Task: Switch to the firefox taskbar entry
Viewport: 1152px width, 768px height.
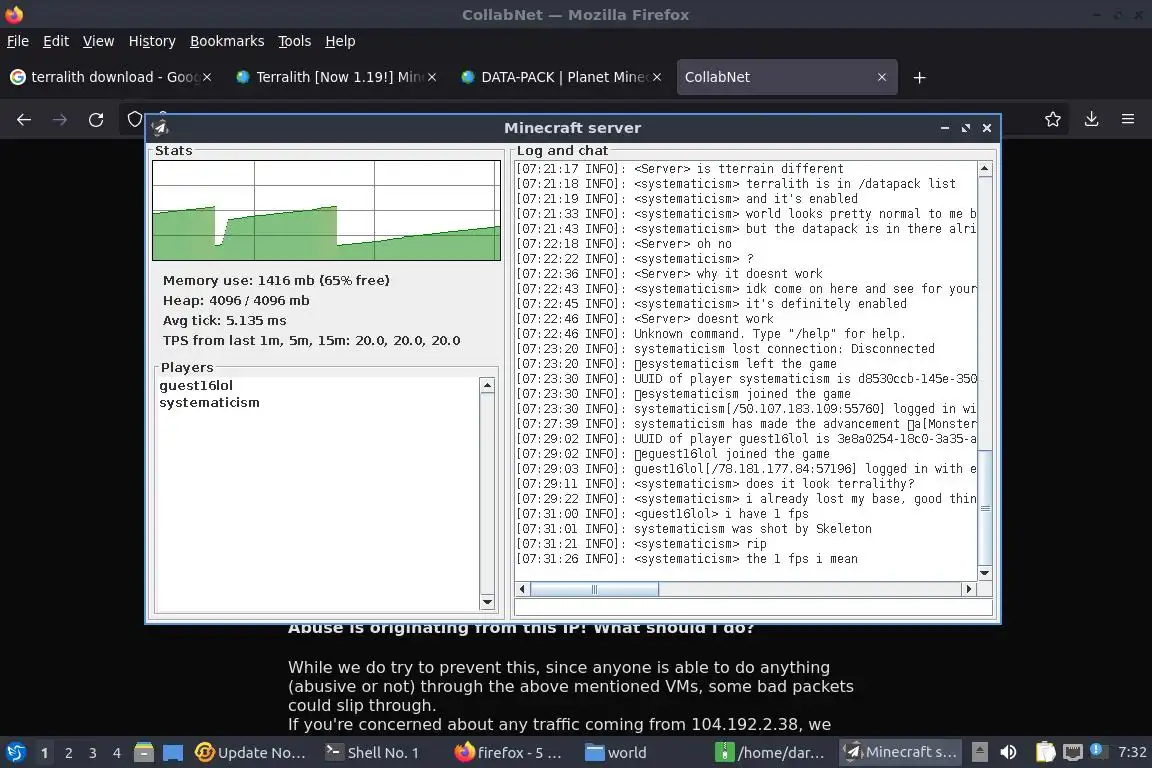Action: (508, 752)
